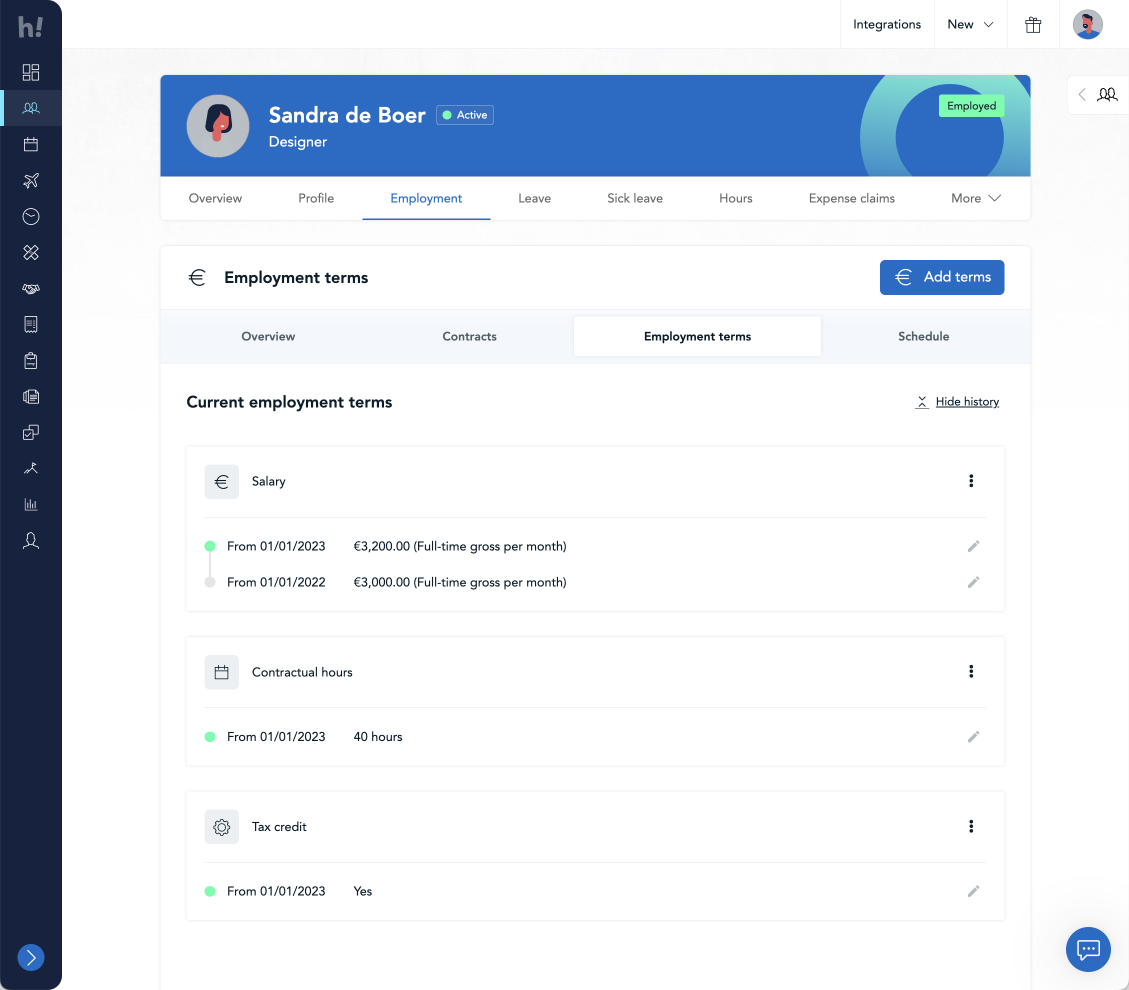Image resolution: width=1129 pixels, height=990 pixels.
Task: Switch to the Contracts tab
Action: click(x=469, y=337)
